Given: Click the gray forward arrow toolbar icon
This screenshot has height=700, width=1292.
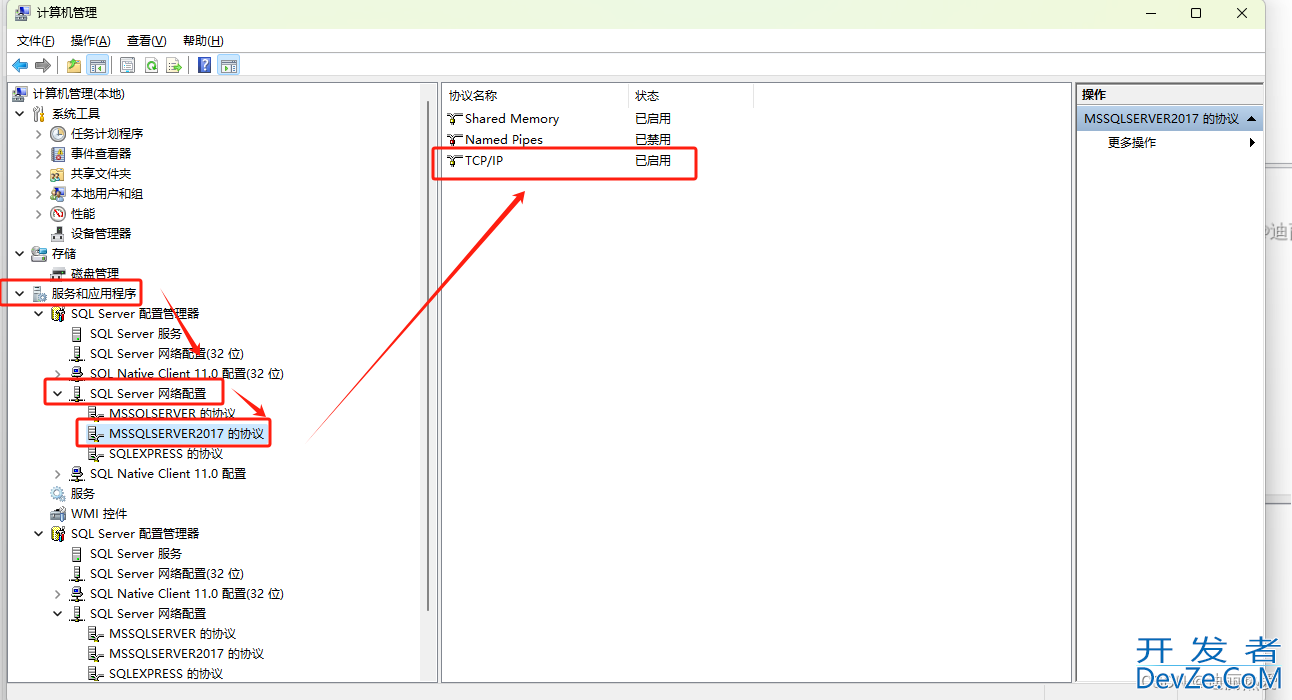Looking at the screenshot, I should pyautogui.click(x=43, y=65).
